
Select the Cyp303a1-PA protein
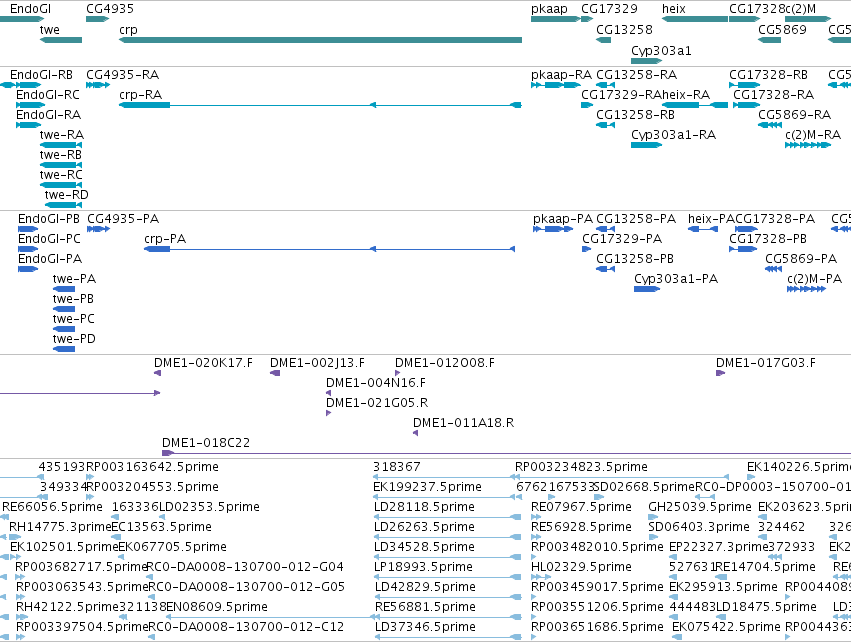pyautogui.click(x=647, y=289)
